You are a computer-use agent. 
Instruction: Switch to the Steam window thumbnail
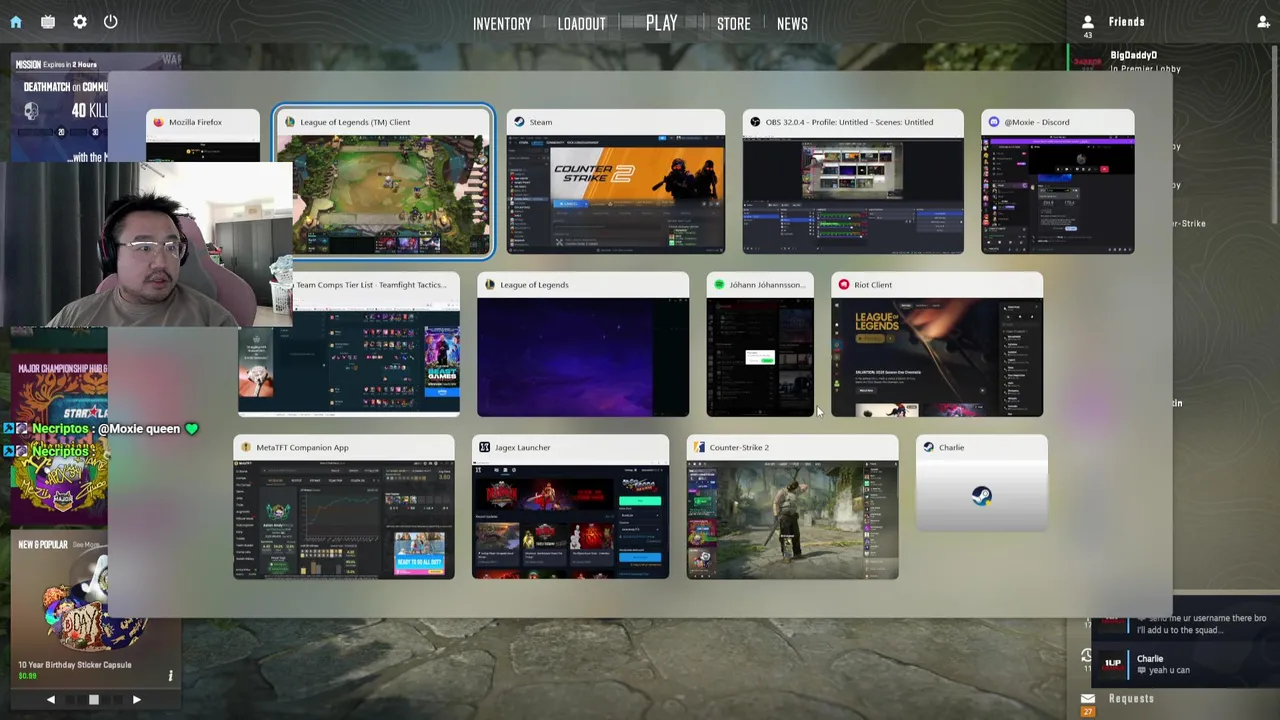tap(616, 182)
